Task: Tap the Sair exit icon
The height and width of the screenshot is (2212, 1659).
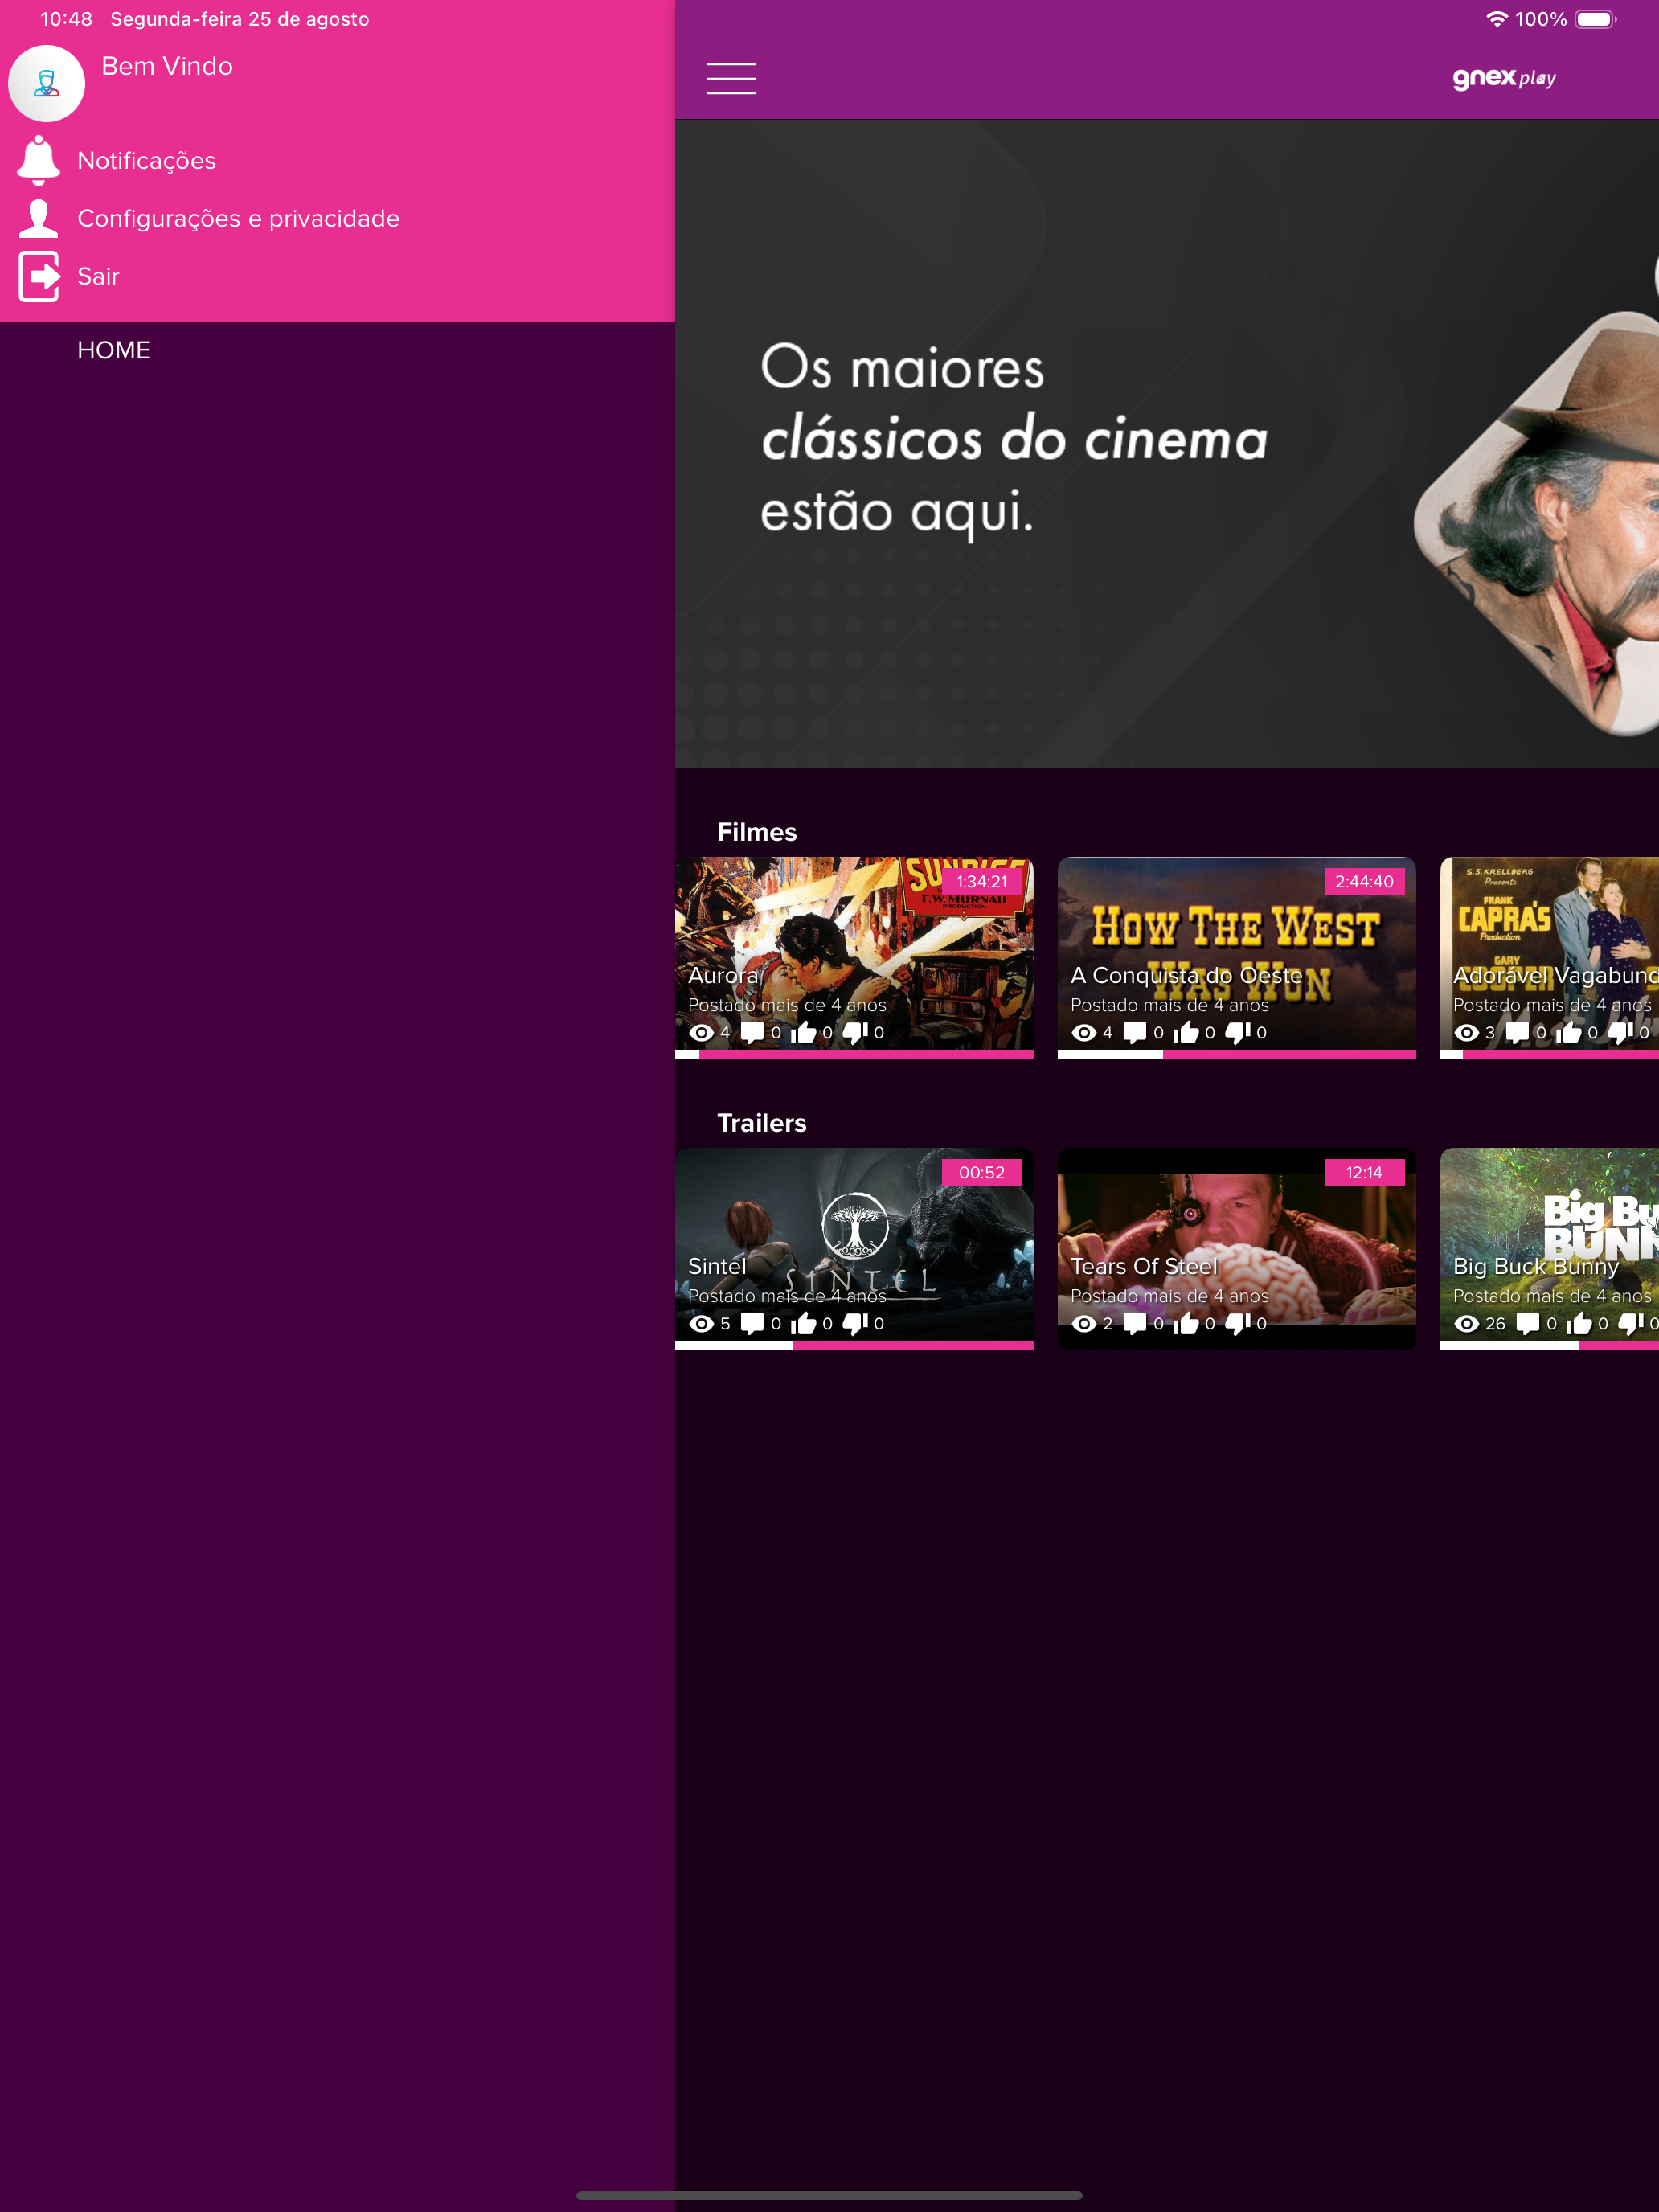Action: (39, 276)
